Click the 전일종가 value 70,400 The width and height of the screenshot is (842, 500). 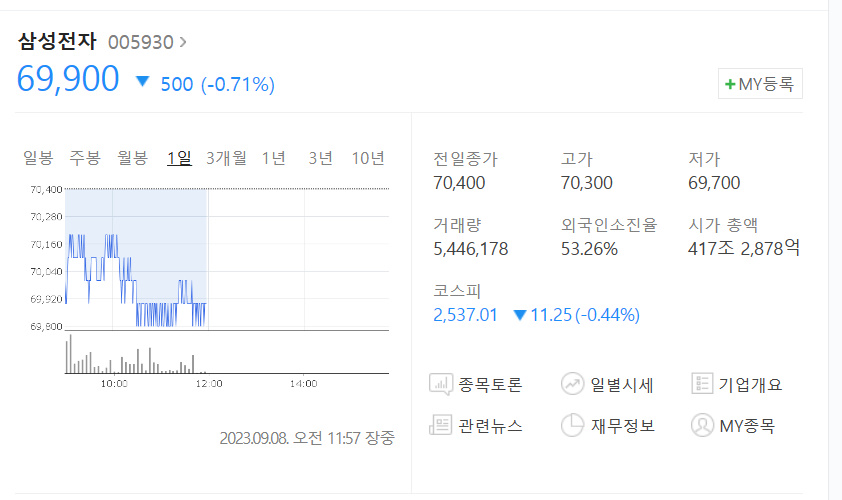click(459, 183)
